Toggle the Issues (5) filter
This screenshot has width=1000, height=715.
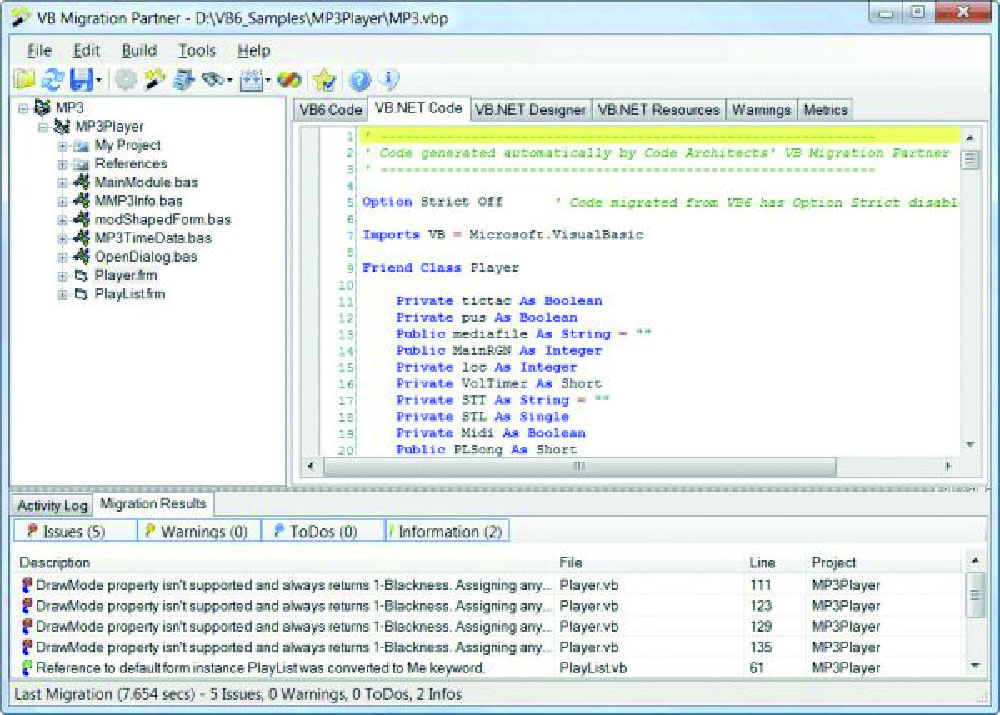click(x=75, y=531)
